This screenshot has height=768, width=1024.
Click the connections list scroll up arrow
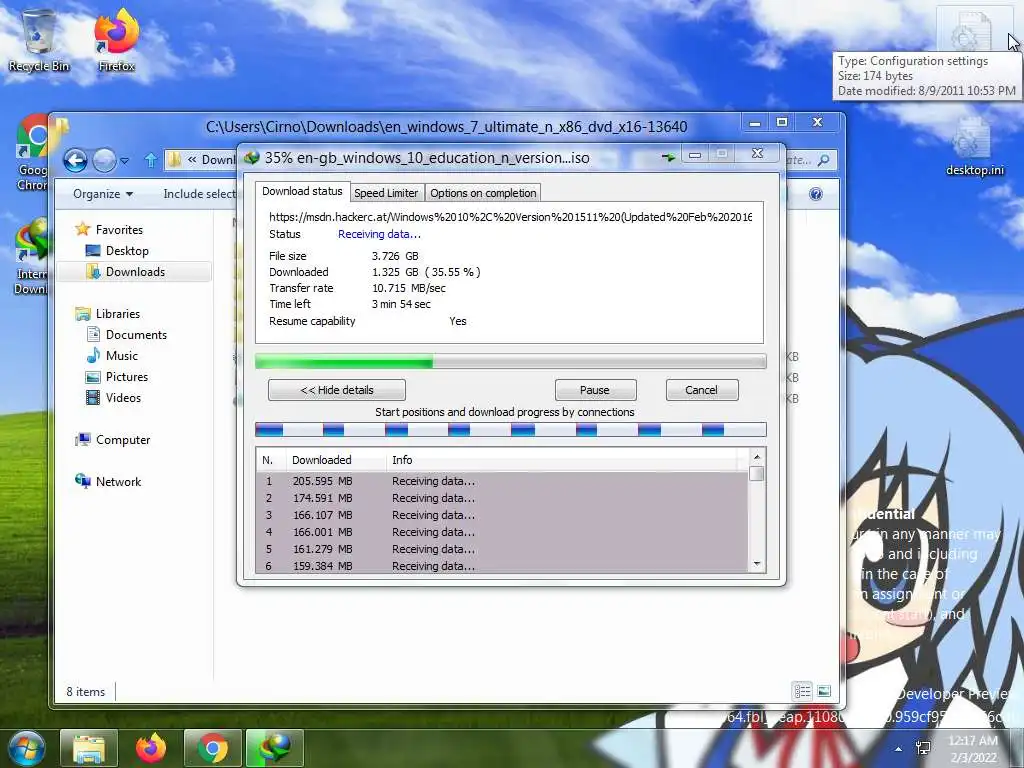coord(757,457)
